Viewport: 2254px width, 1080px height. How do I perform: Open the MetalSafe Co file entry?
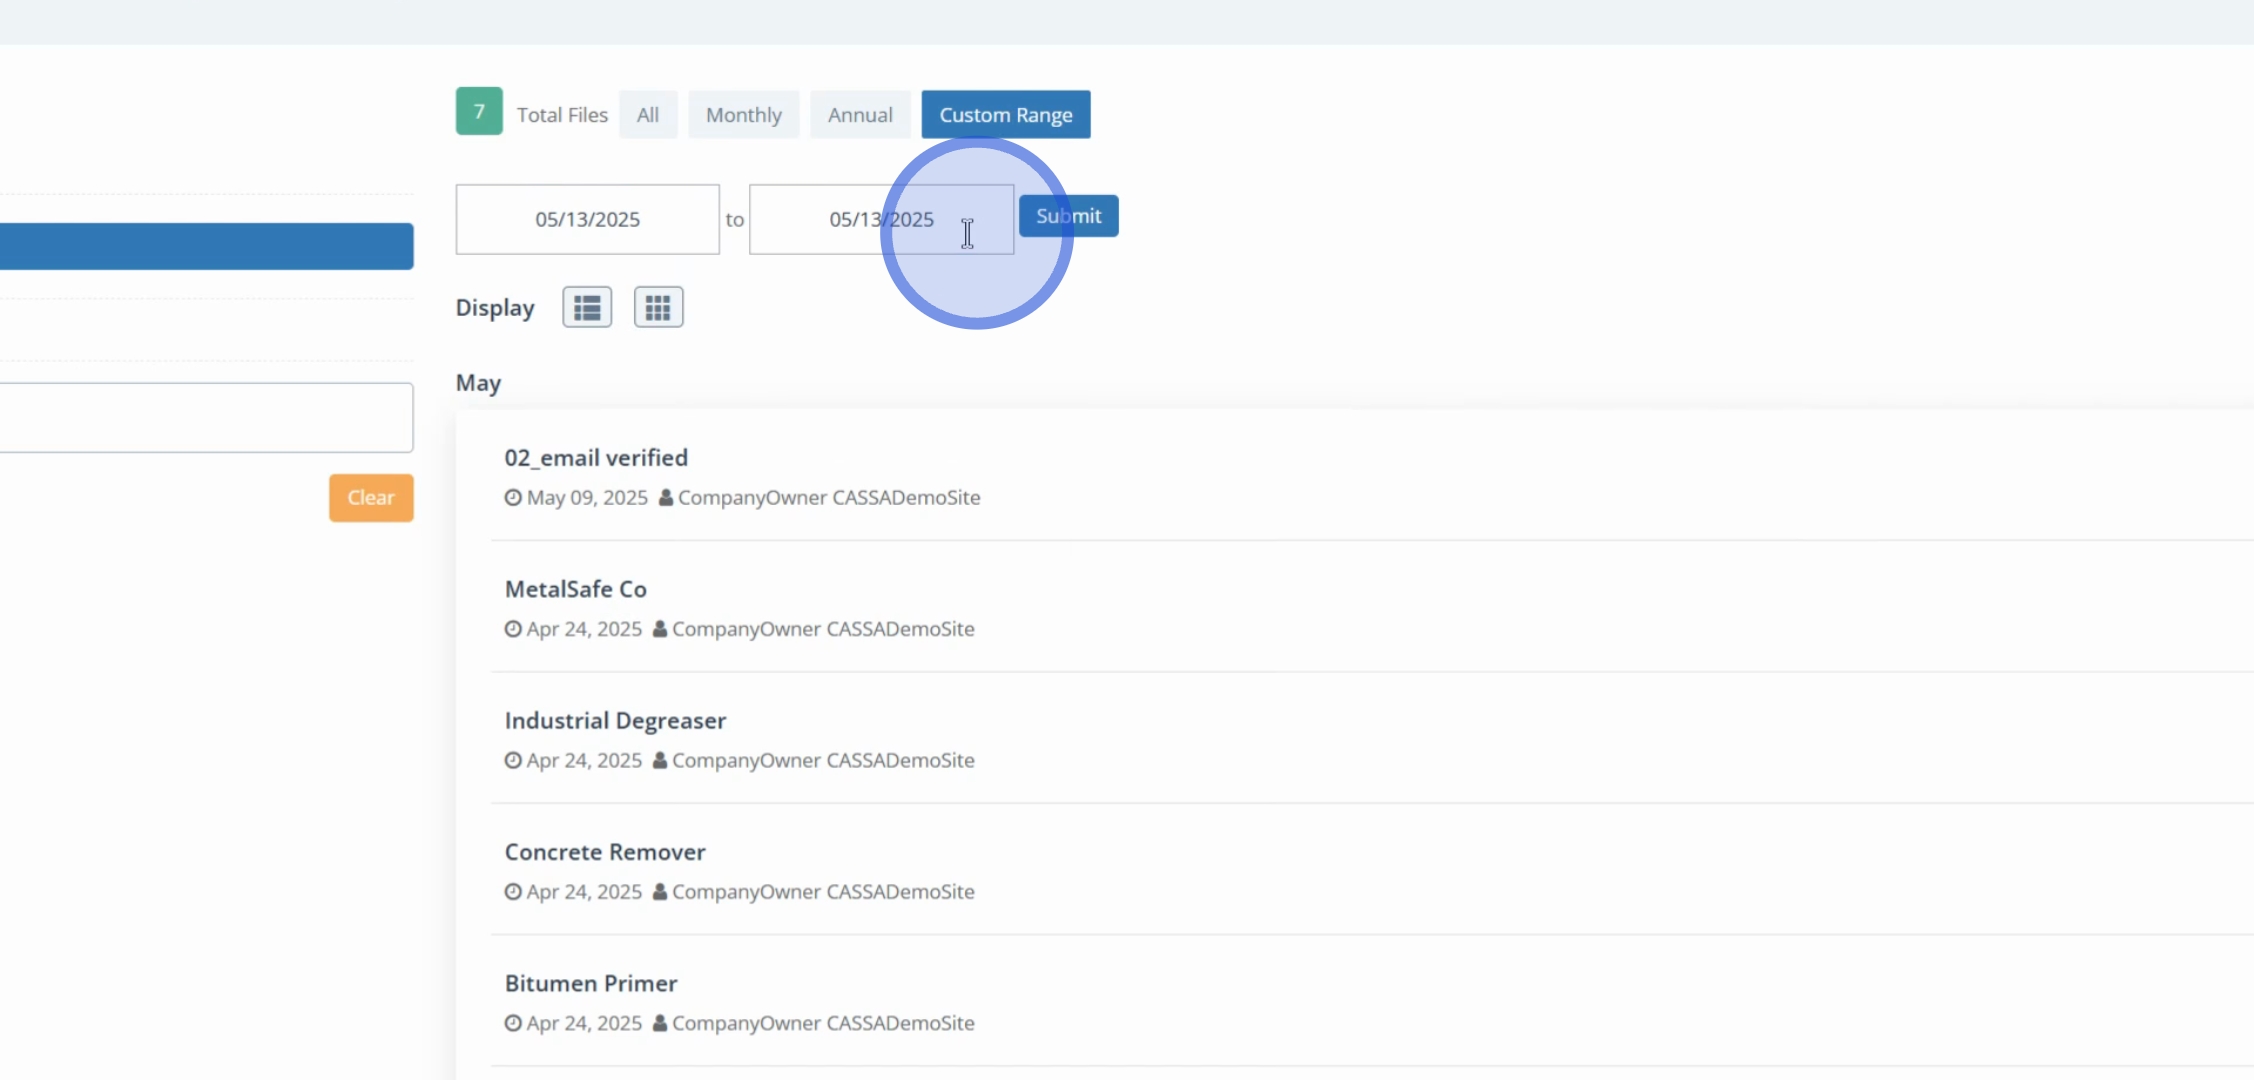(575, 589)
